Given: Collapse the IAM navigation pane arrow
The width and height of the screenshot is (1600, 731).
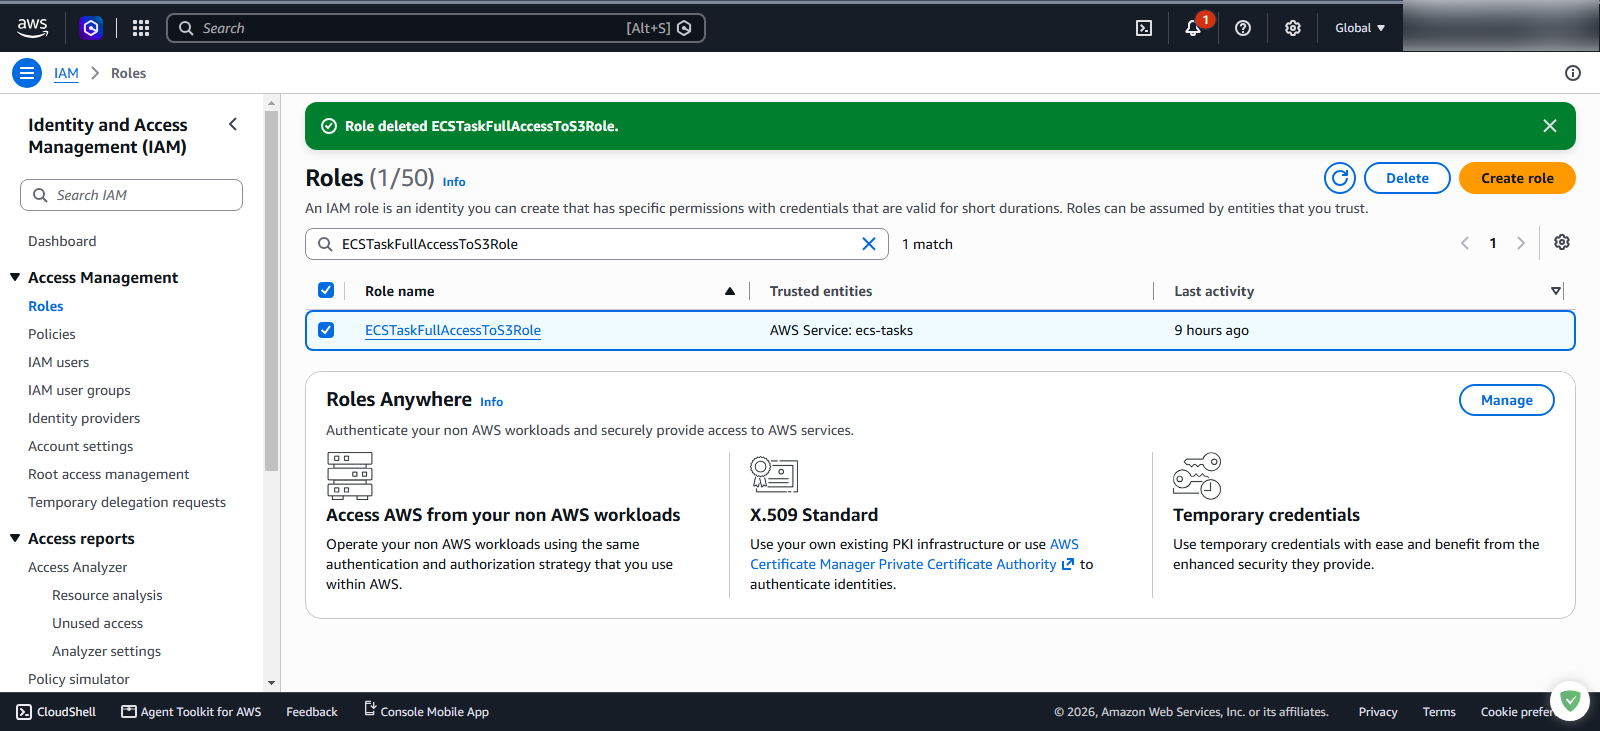Looking at the screenshot, I should point(233,124).
